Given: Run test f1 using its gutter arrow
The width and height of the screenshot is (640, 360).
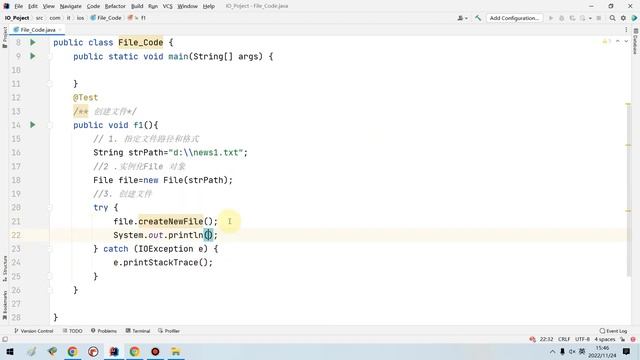Looking at the screenshot, I should 33,125.
